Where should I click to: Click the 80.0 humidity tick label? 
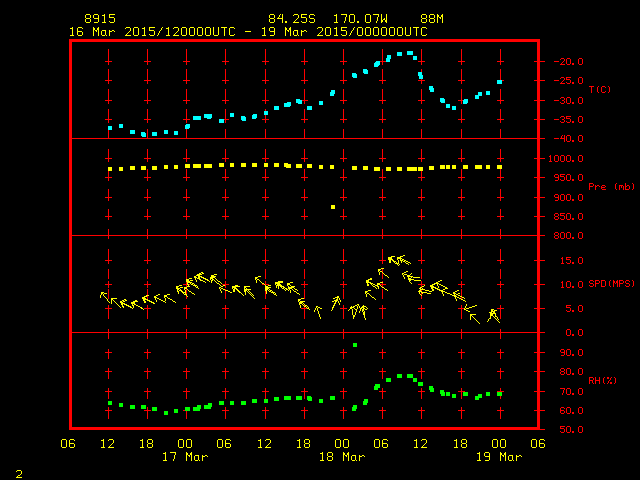click(571, 372)
